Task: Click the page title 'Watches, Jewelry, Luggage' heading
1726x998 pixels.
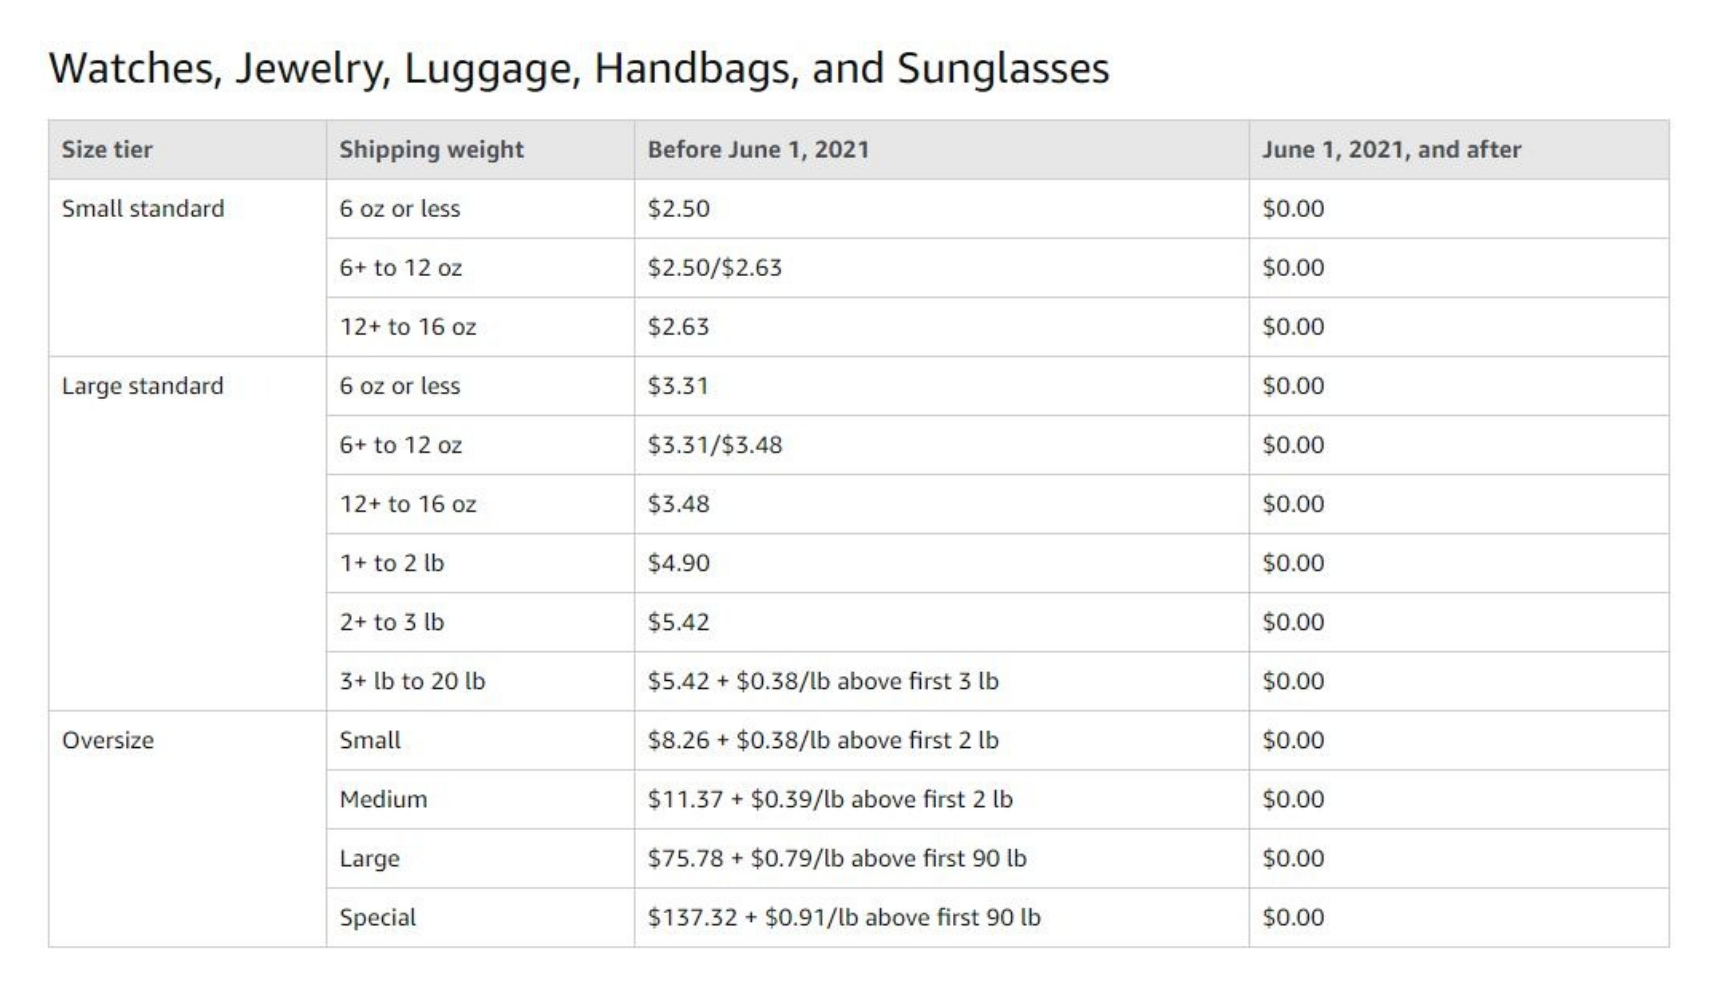Action: click(579, 69)
